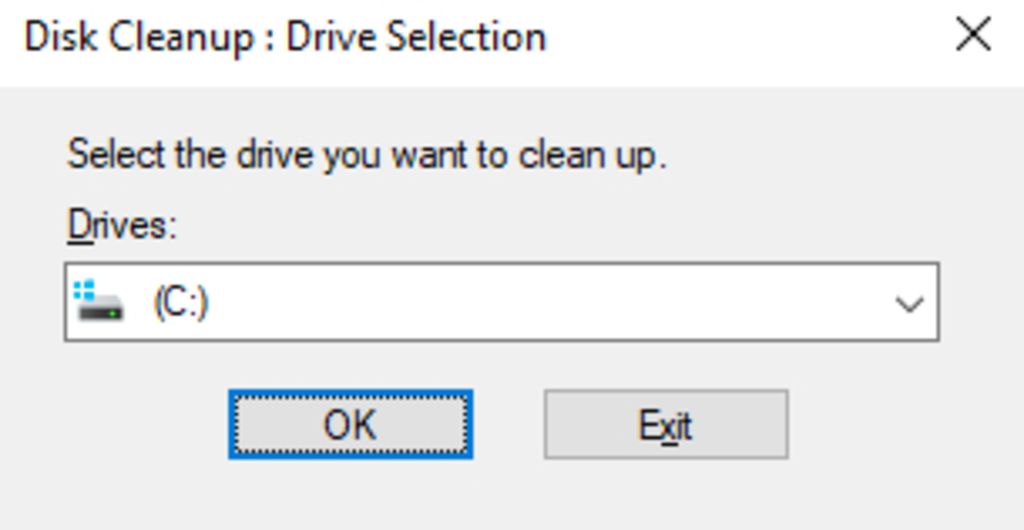Confirm drive selection with OK
Viewport: 1024px width, 530px height.
(x=351, y=425)
